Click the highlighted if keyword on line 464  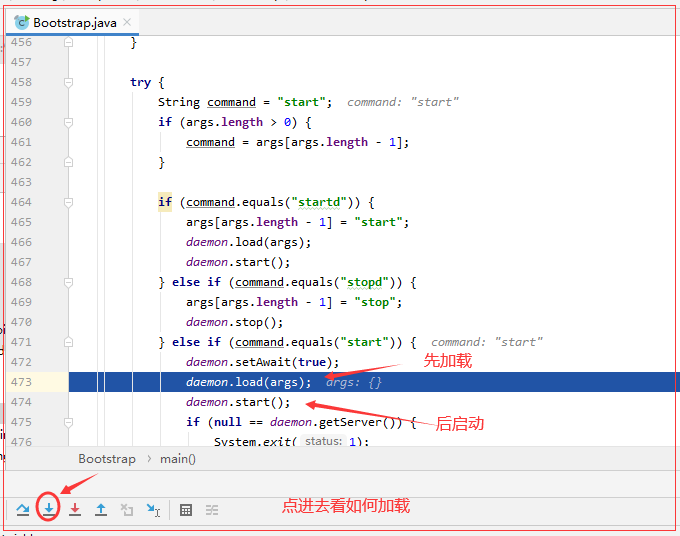point(165,202)
